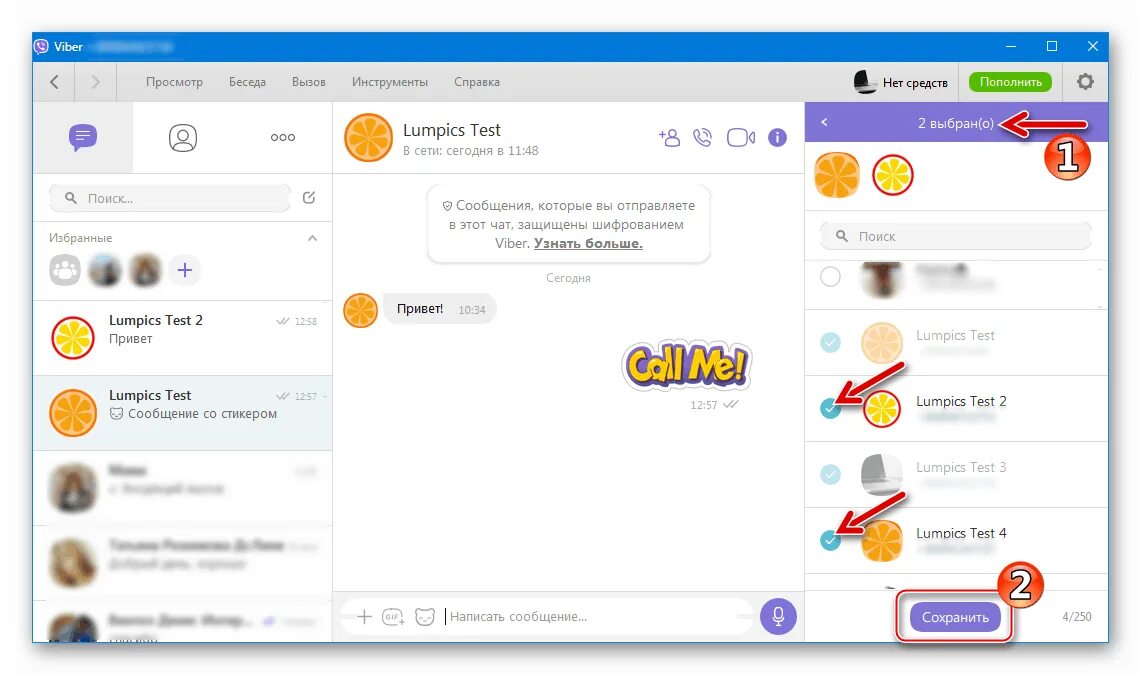The width and height of the screenshot is (1141, 675).
Task: Open the group favorite icon in Избранные
Action: pos(65,271)
